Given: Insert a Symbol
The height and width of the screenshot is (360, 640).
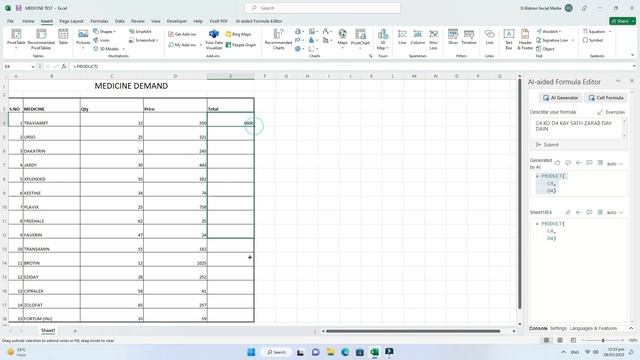Looking at the screenshot, I should click(593, 40).
